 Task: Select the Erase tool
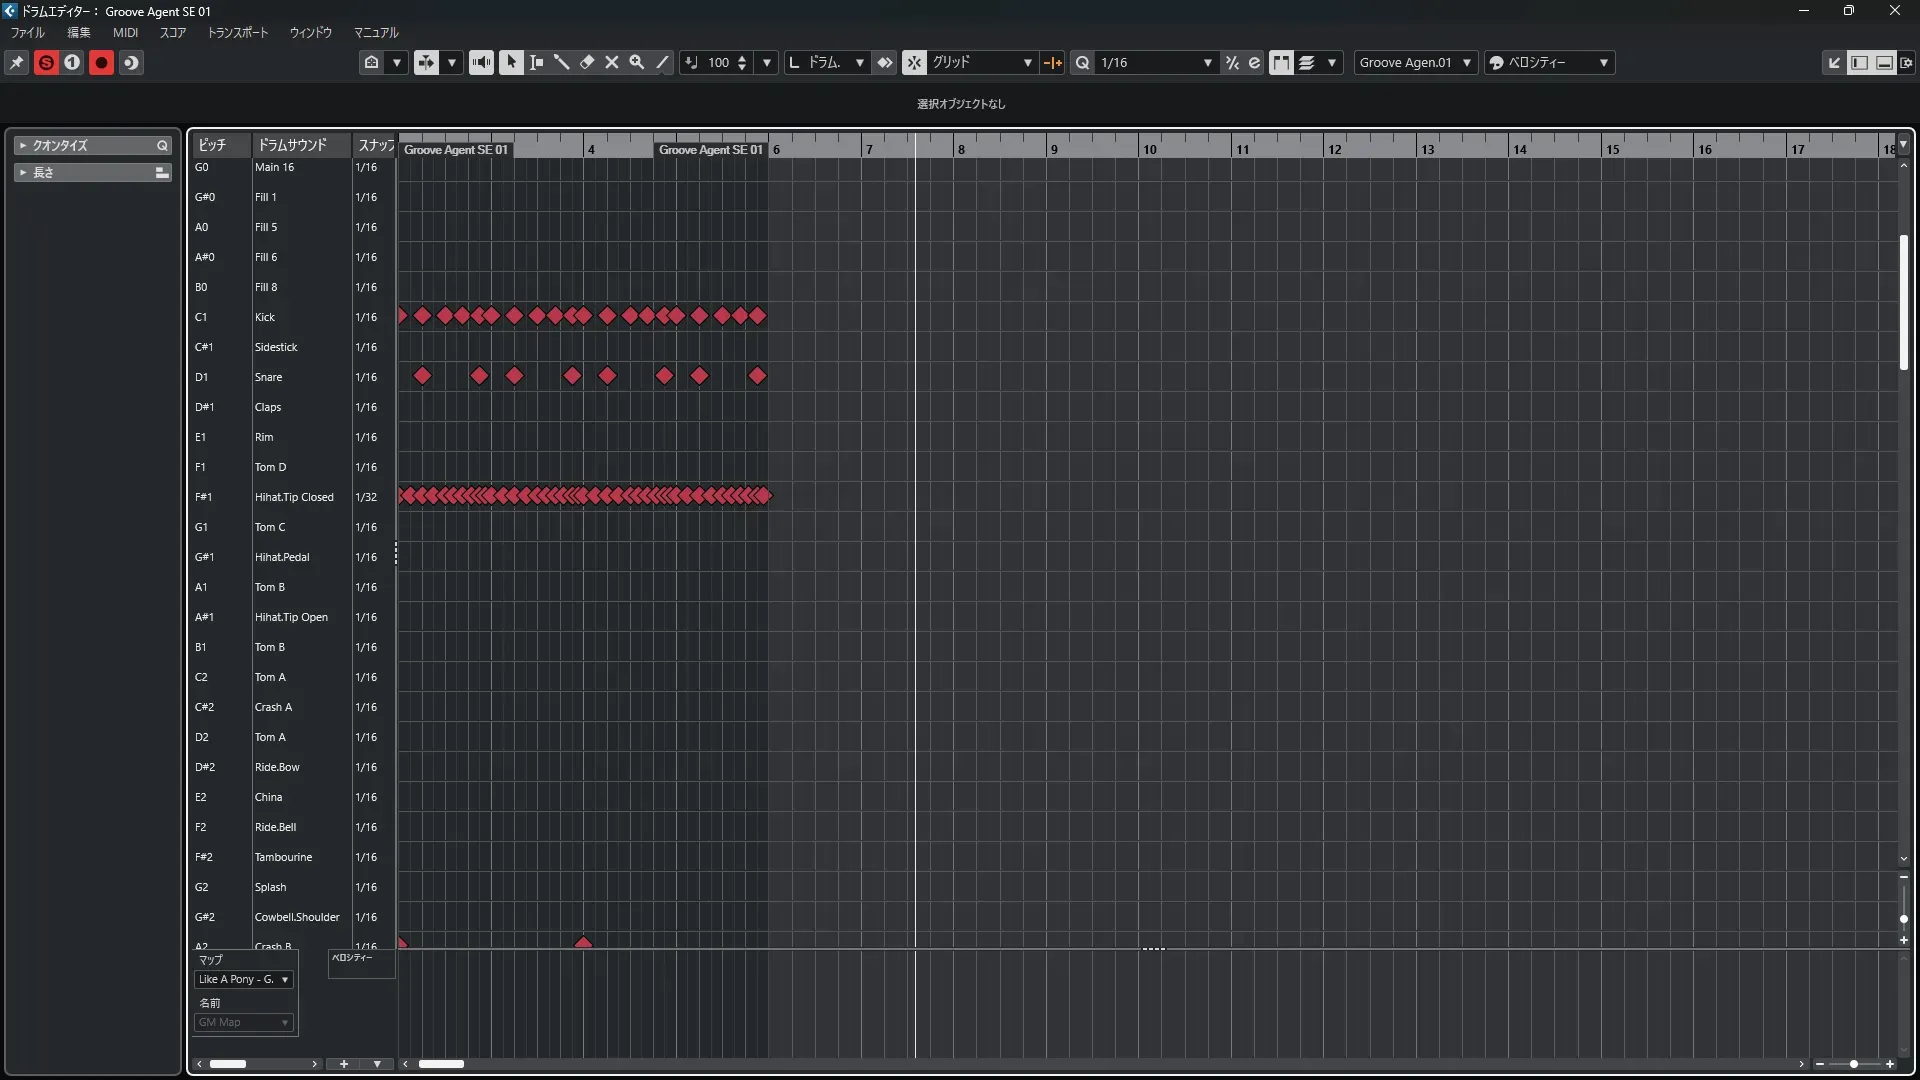[x=587, y=62]
